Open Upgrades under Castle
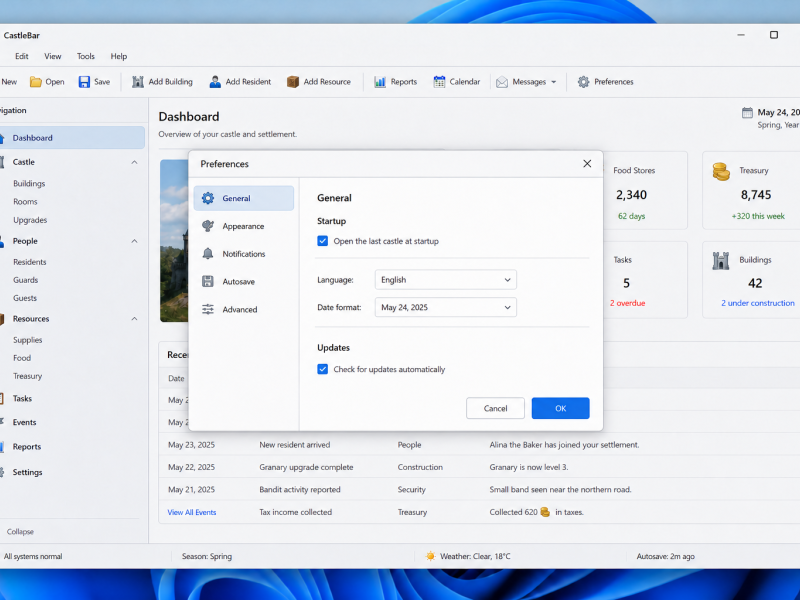The width and height of the screenshot is (800, 600). point(30,220)
